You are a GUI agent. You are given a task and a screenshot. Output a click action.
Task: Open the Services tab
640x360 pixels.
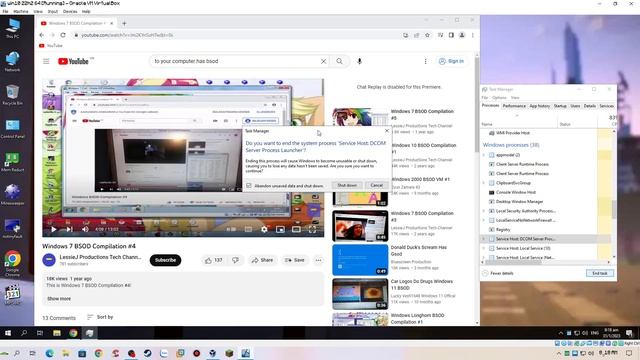pyautogui.click(x=606, y=106)
